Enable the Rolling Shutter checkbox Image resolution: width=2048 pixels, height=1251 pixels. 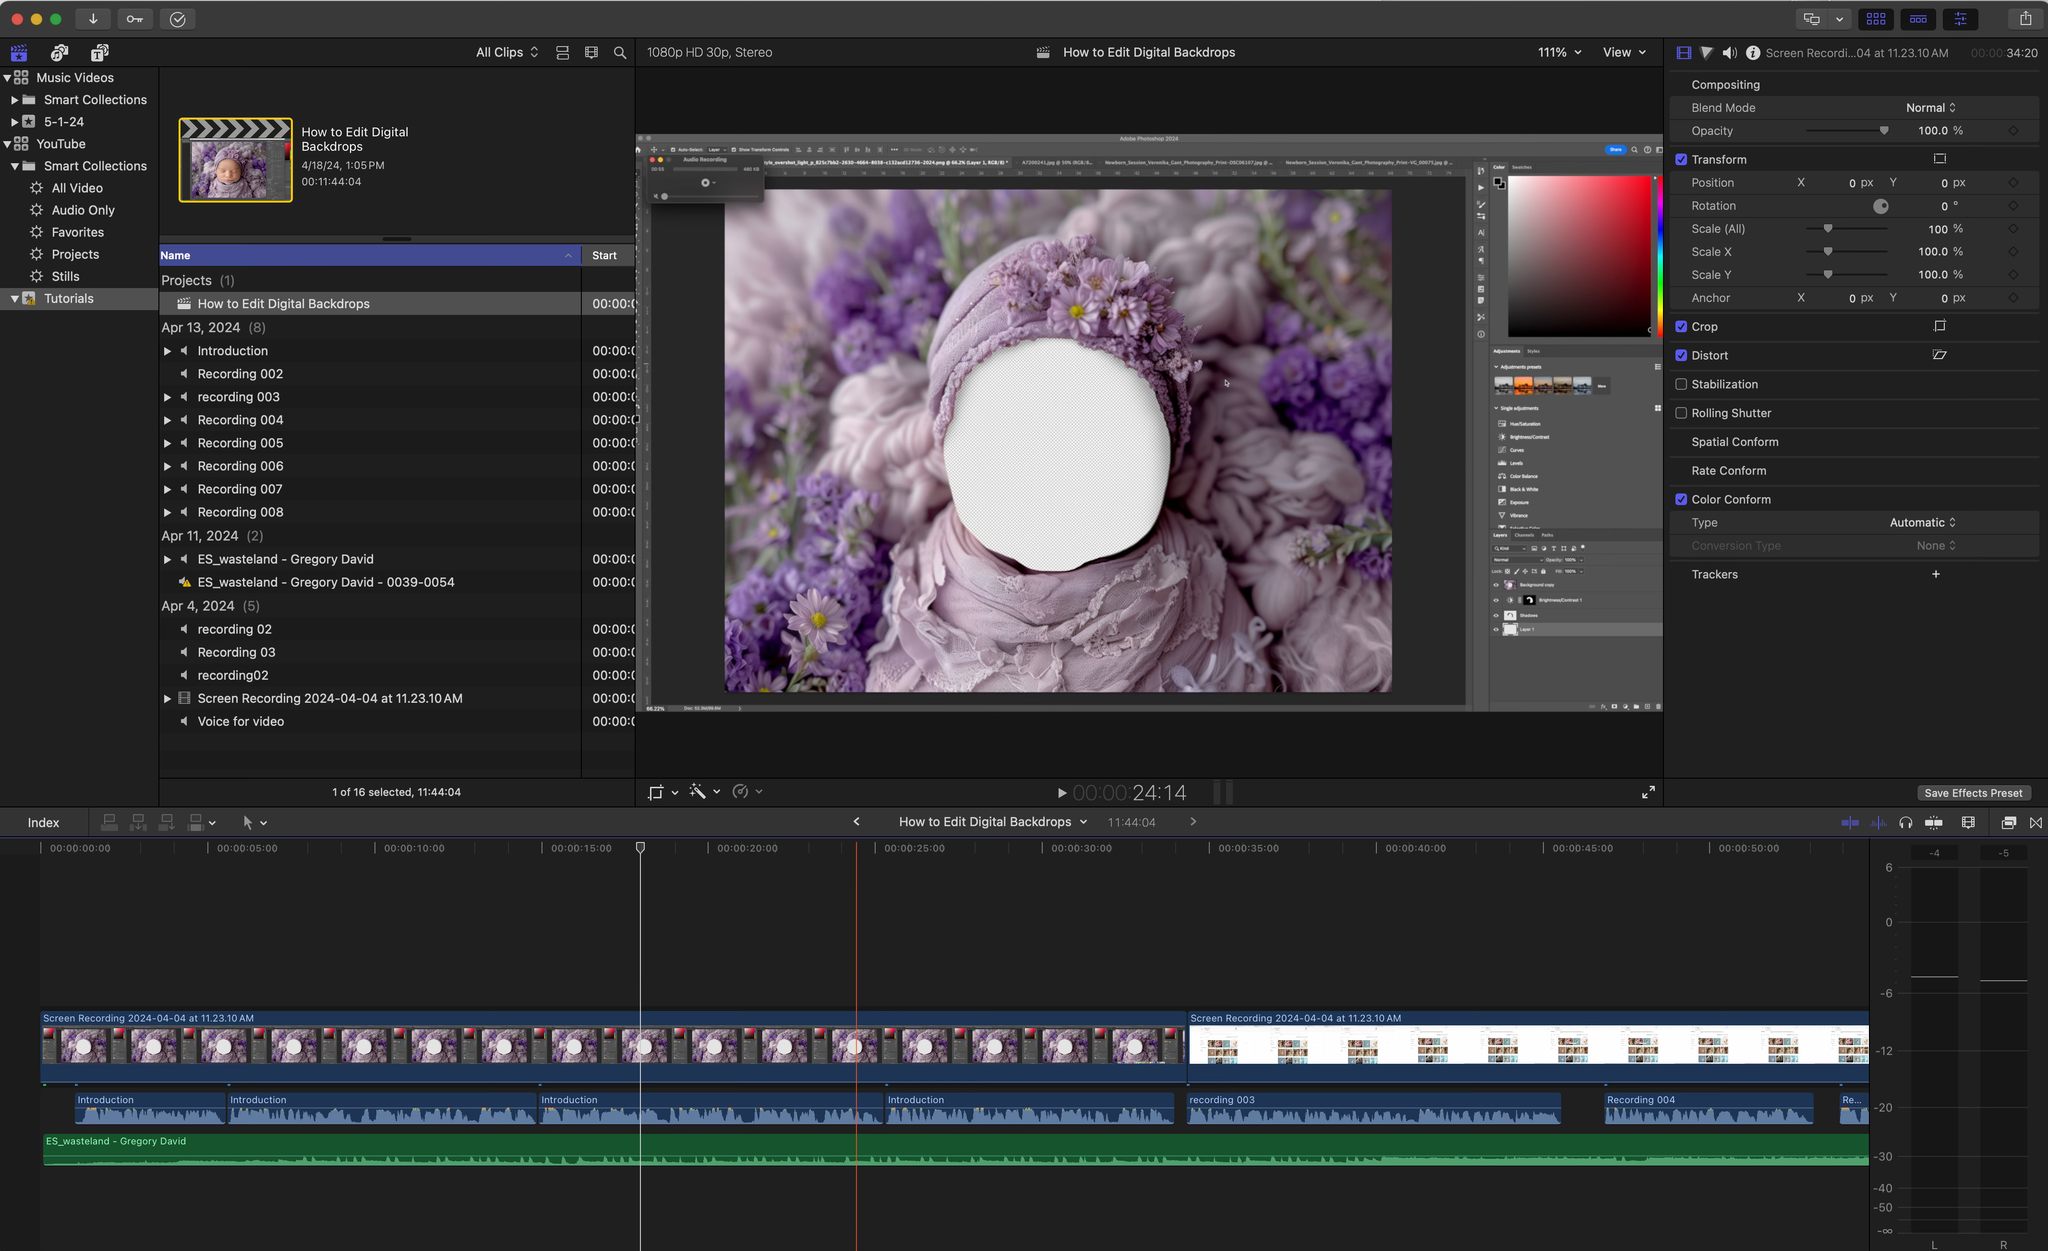tap(1681, 413)
